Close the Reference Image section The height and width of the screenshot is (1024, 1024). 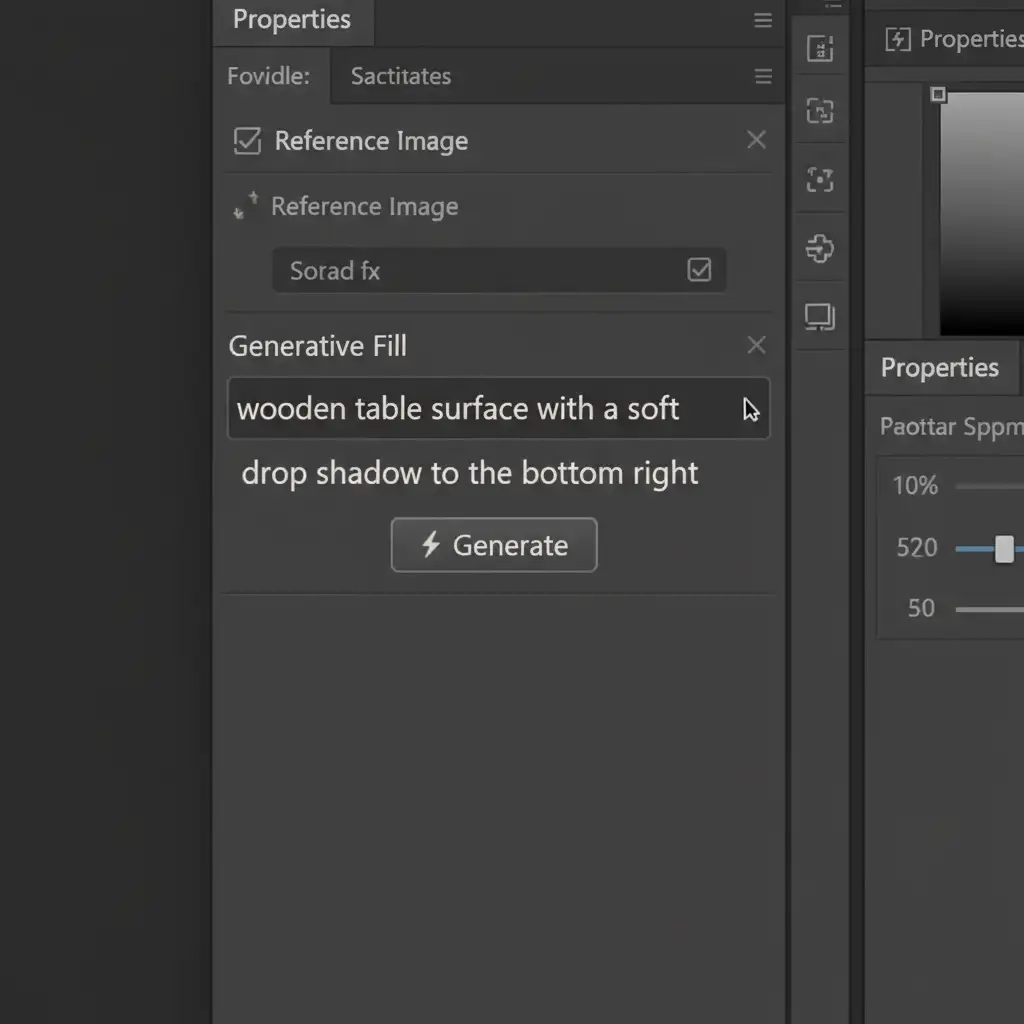pos(756,140)
